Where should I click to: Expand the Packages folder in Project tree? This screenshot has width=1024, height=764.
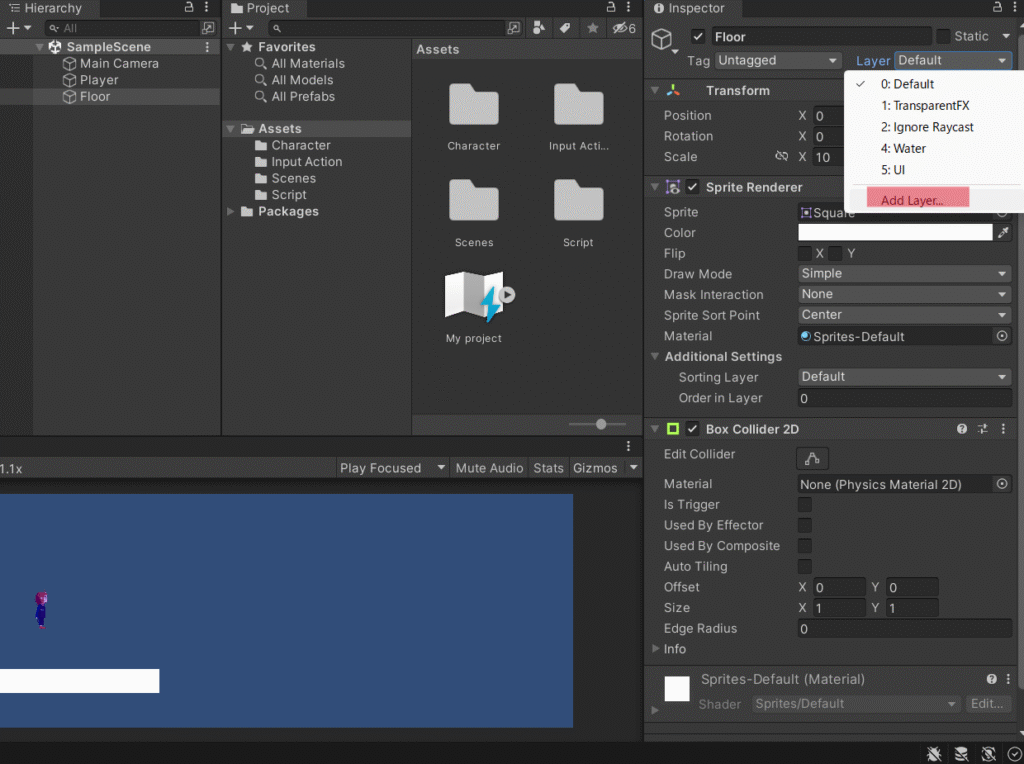point(231,212)
